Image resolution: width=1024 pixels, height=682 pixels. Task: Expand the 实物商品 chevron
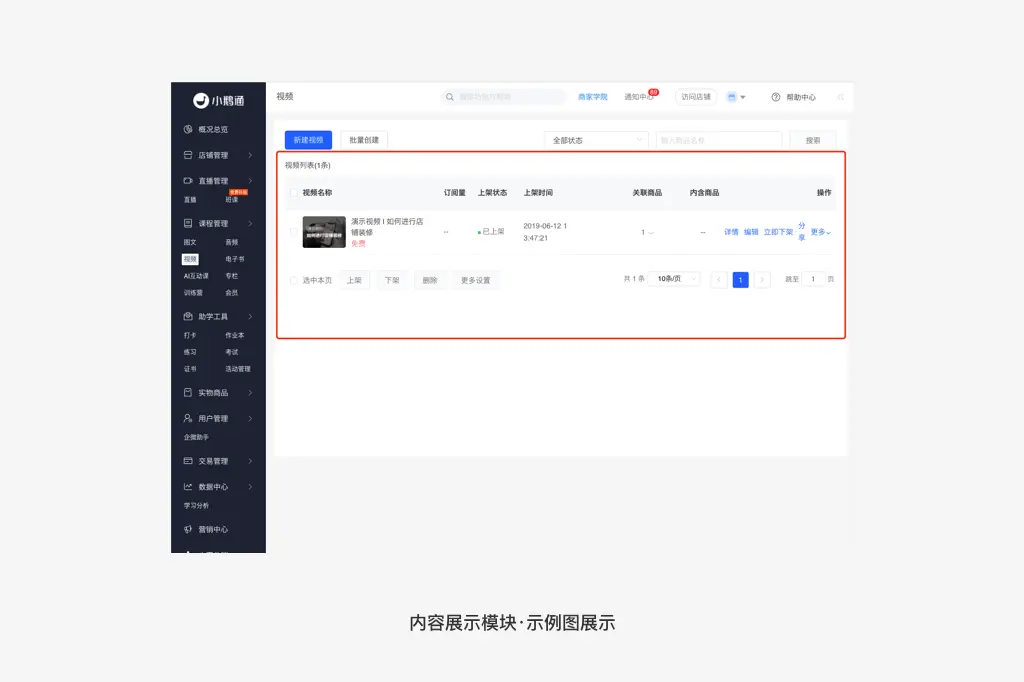[x=250, y=393]
